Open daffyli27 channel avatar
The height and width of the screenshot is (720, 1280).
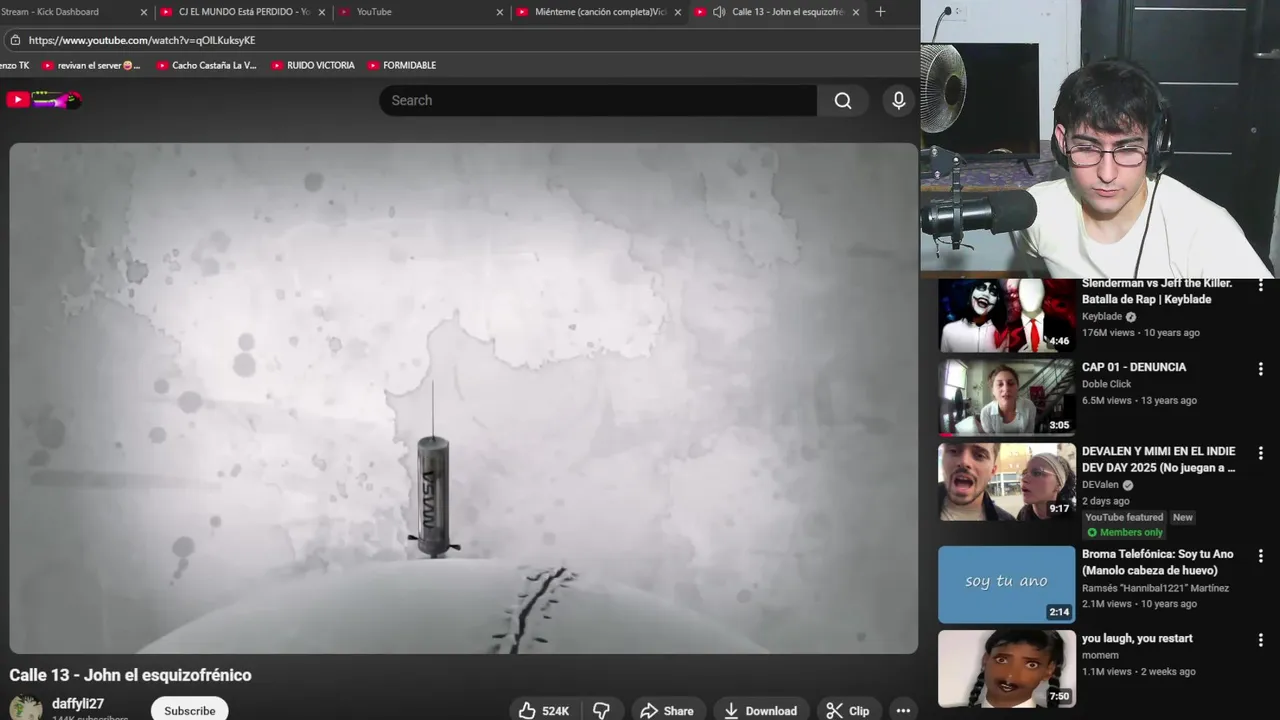point(26,708)
